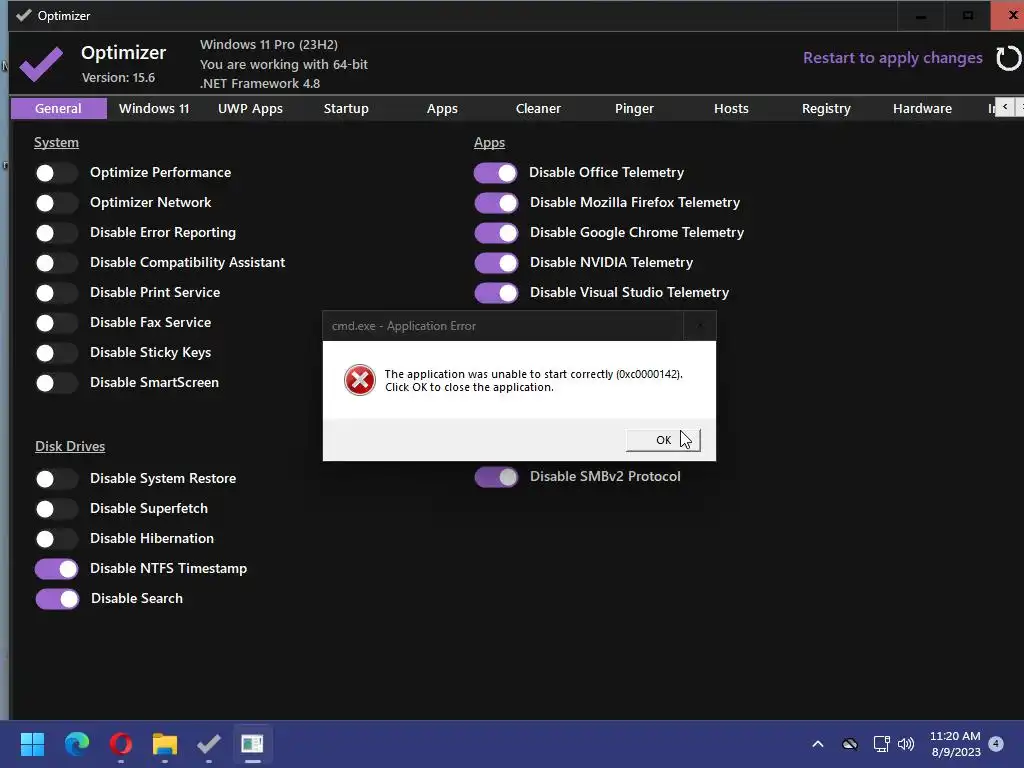The height and width of the screenshot is (768, 1024).
Task: Toggle Disable SMBv2 Protocol switch
Action: [x=496, y=477]
